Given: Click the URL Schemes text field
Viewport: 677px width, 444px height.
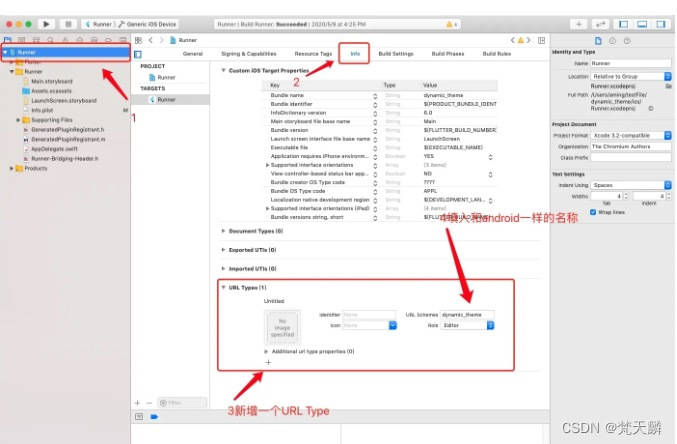Looking at the screenshot, I should (467, 315).
